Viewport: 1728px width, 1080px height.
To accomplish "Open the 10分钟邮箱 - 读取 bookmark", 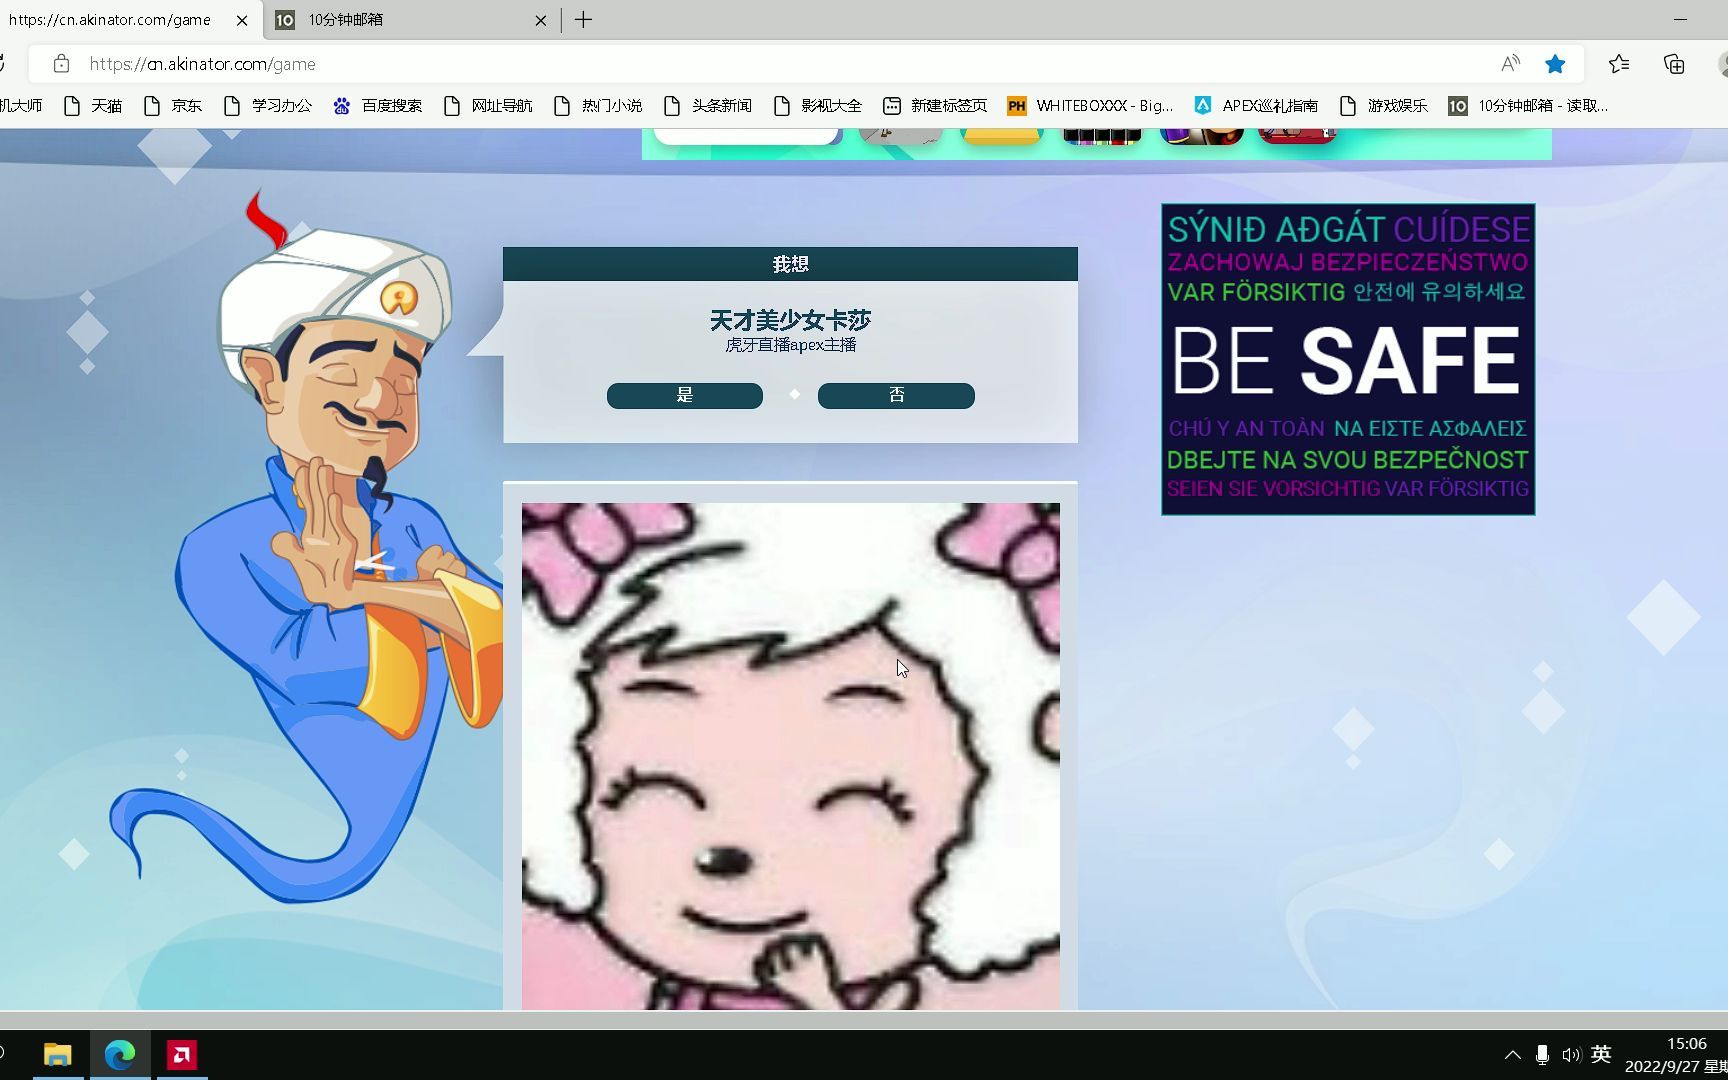I will coord(1528,105).
